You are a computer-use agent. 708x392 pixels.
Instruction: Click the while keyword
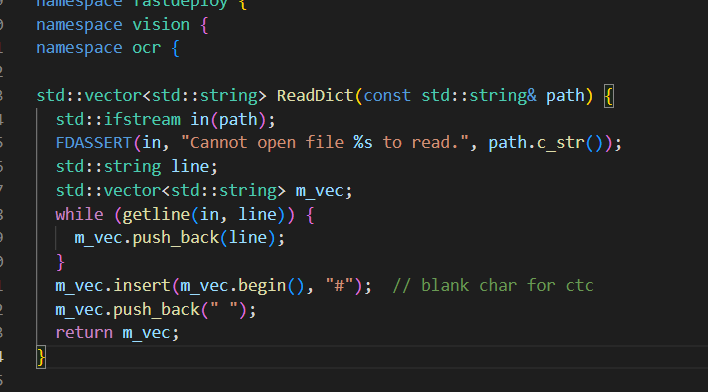tap(79, 214)
